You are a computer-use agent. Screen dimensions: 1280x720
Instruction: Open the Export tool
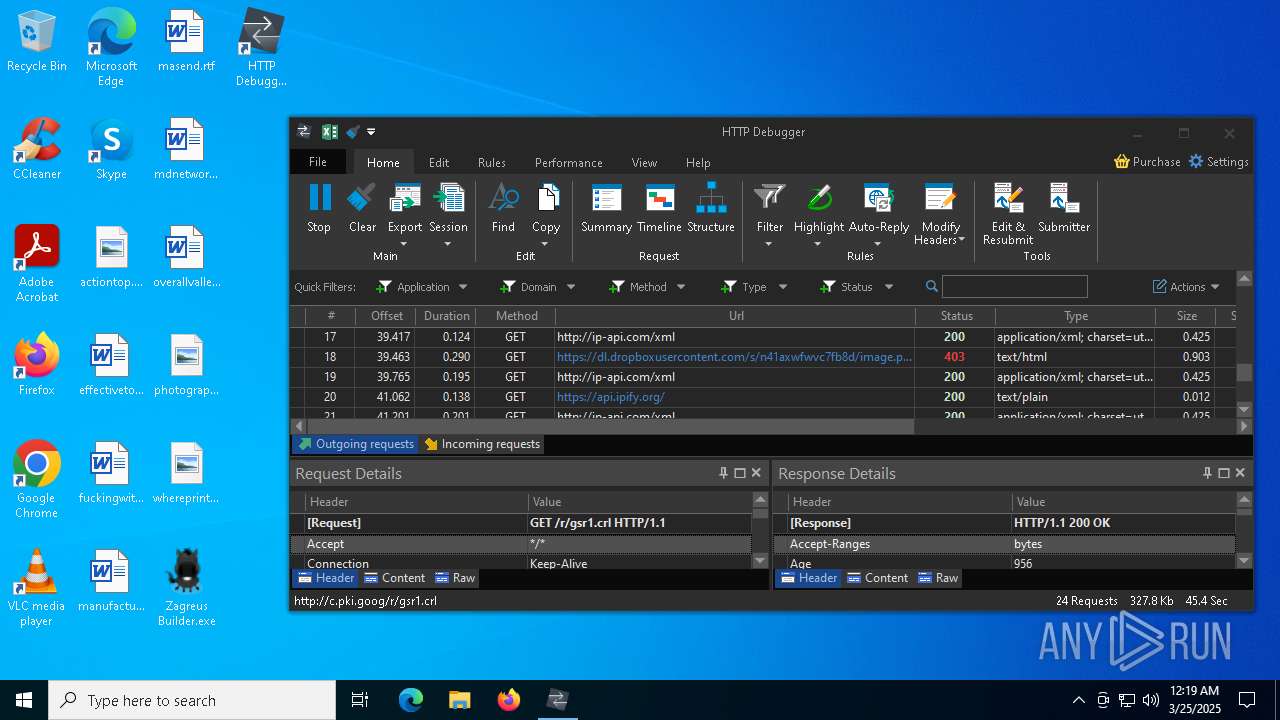tap(405, 198)
